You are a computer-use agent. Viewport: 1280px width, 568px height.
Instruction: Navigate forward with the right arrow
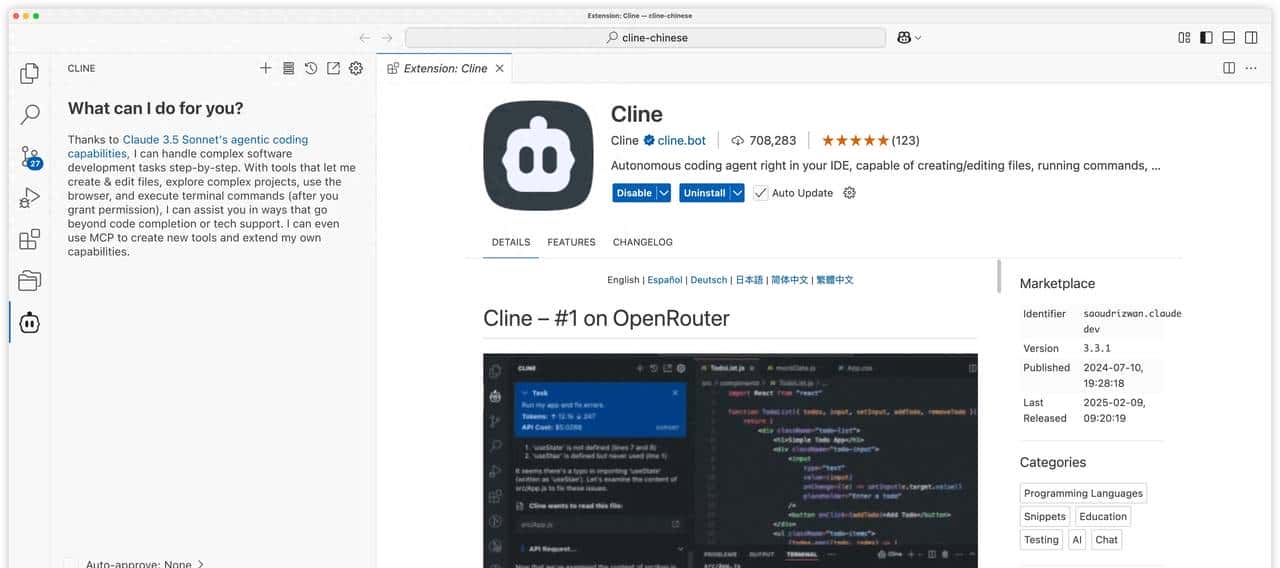[387, 38]
